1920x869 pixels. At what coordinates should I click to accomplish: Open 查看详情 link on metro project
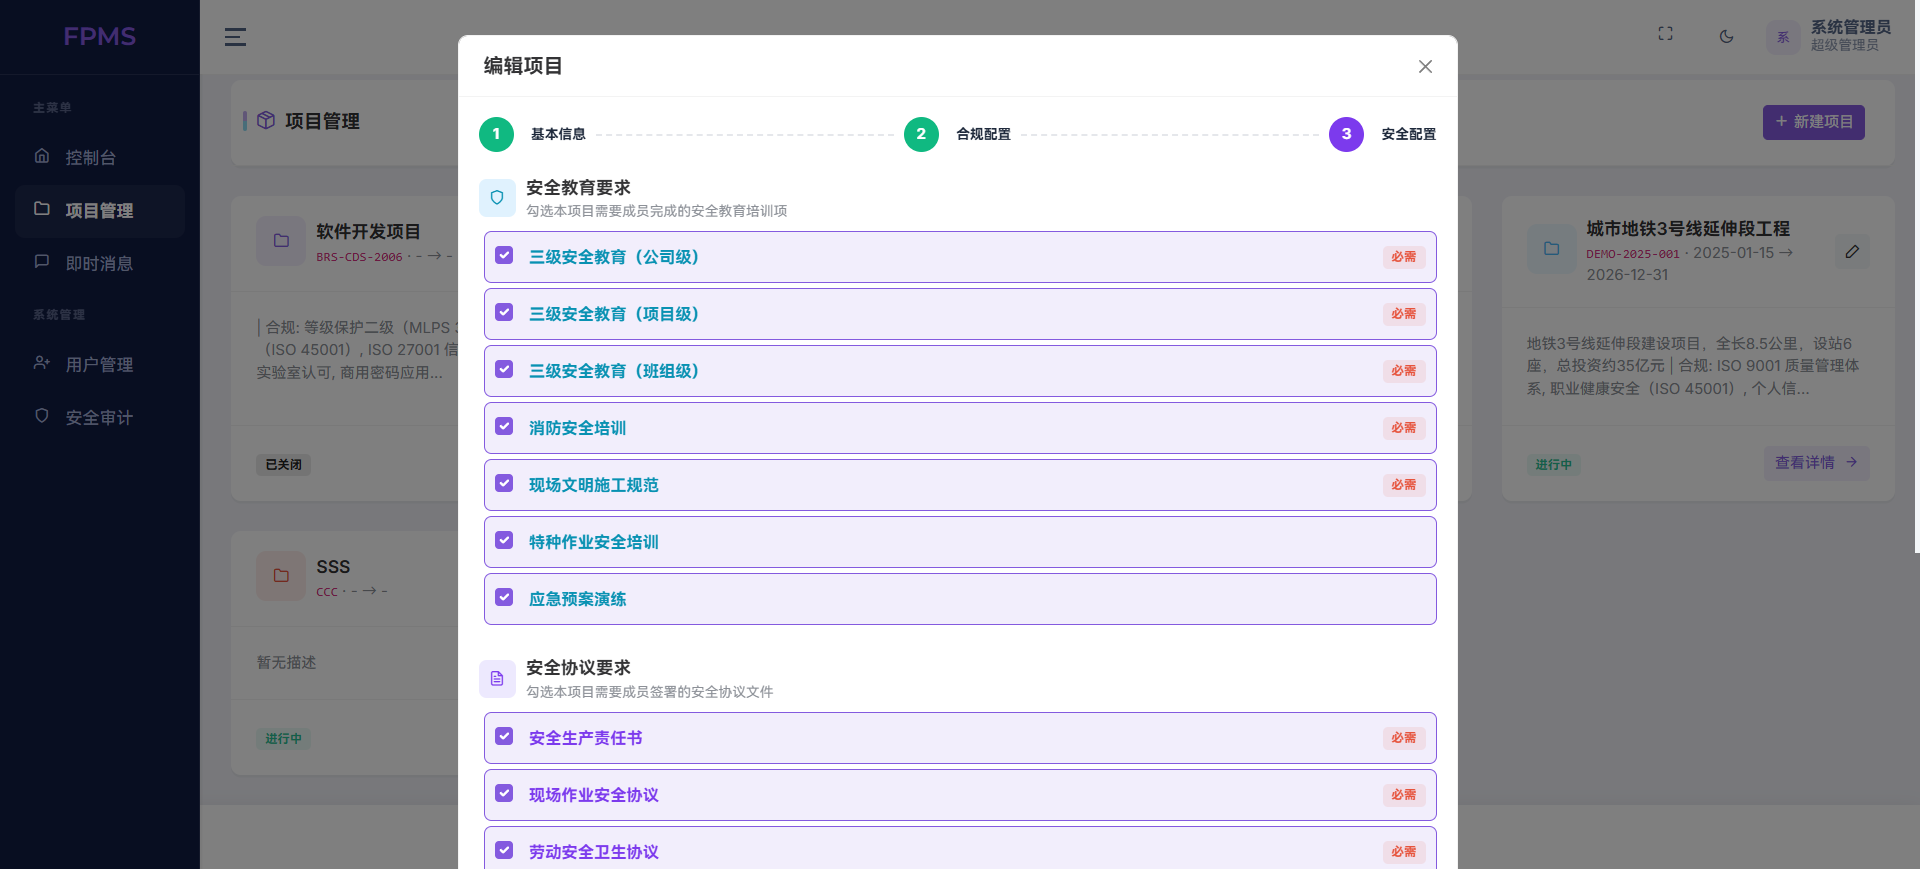click(x=1815, y=463)
